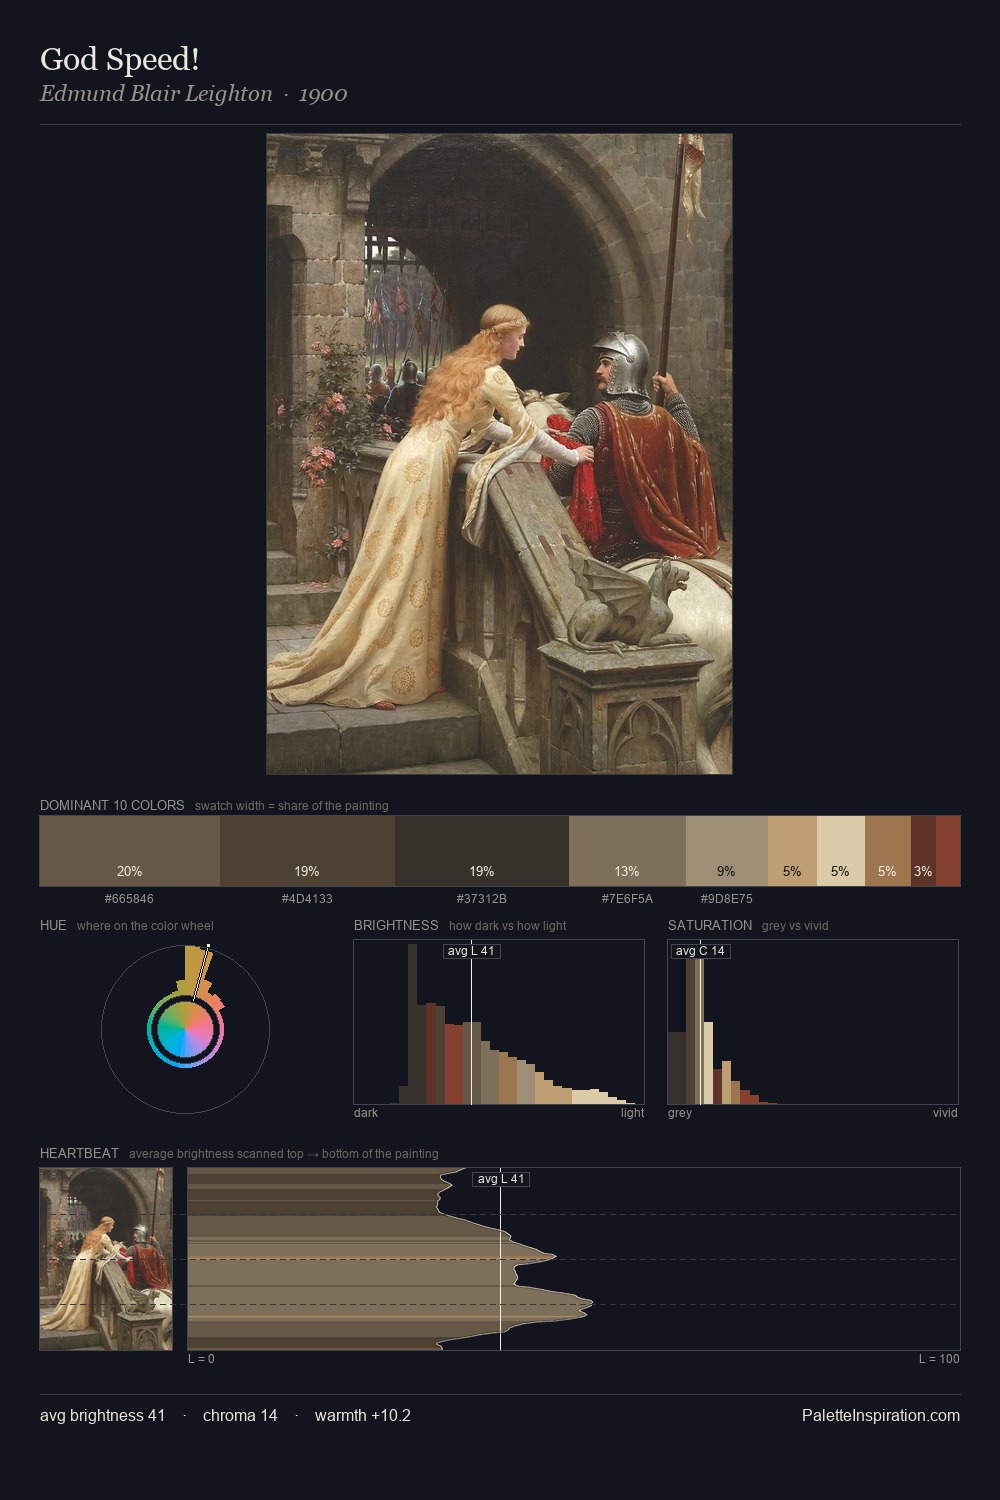1000x1500 pixels.
Task: Open the small painting thumbnail beside heartbeat
Action: [x=106, y=1259]
